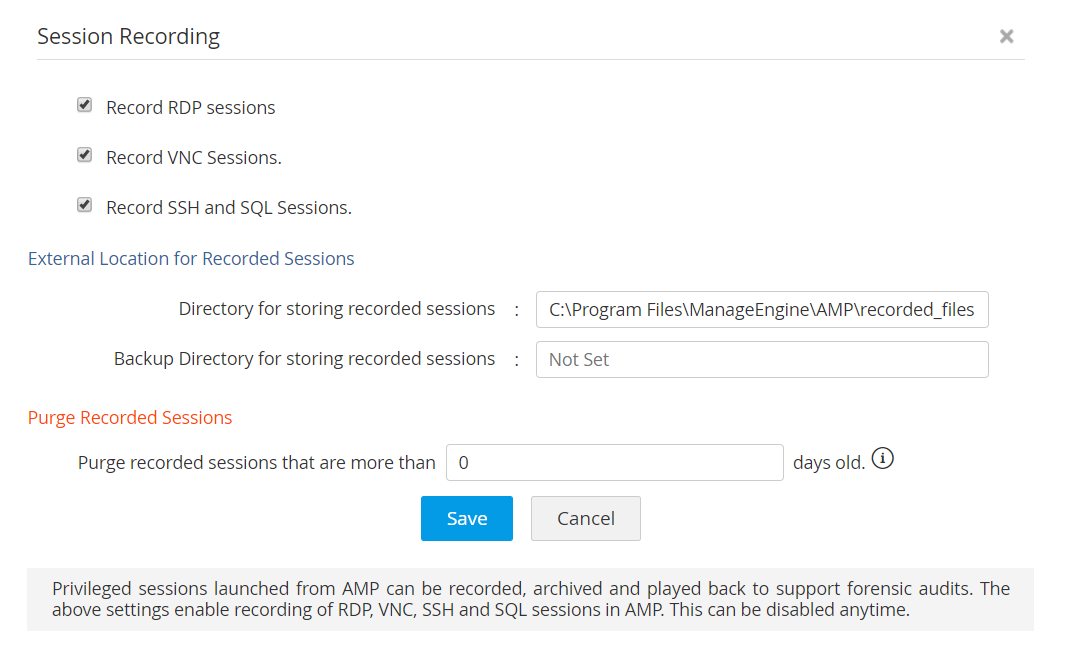Click the "Record RDP sessions" label text
Viewport: 1068px width, 653px height.
pyautogui.click(x=190, y=107)
